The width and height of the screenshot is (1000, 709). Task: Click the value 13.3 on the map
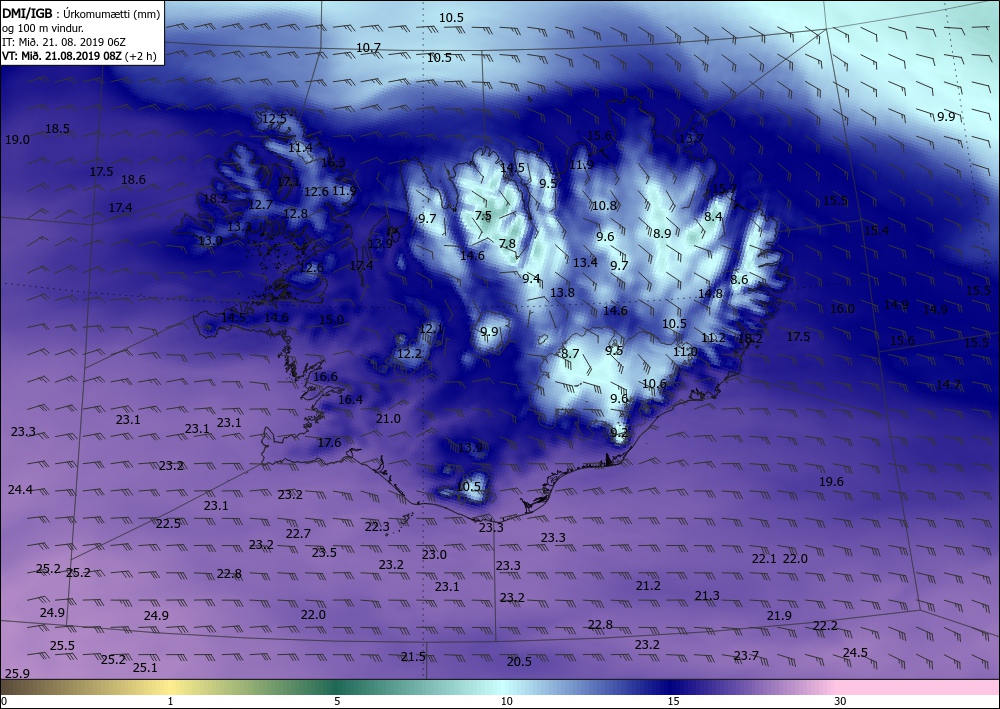click(239, 226)
